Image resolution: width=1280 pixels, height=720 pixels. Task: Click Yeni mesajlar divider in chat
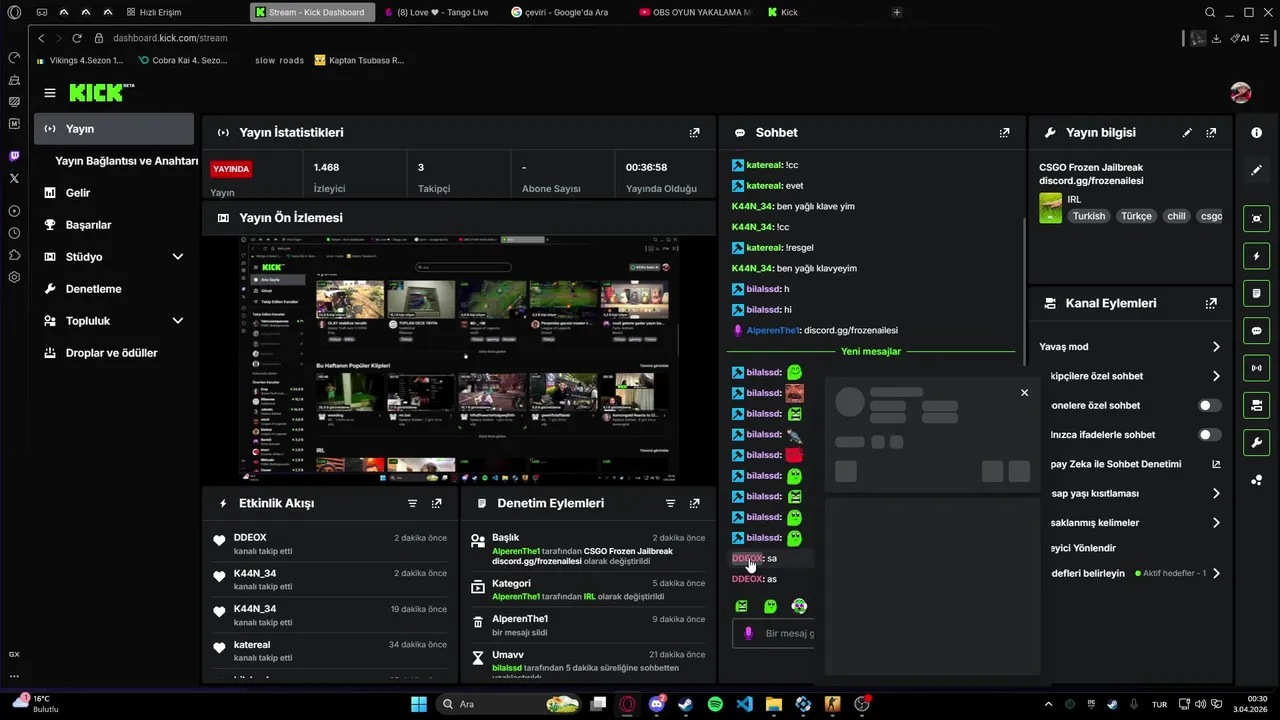[x=870, y=351]
